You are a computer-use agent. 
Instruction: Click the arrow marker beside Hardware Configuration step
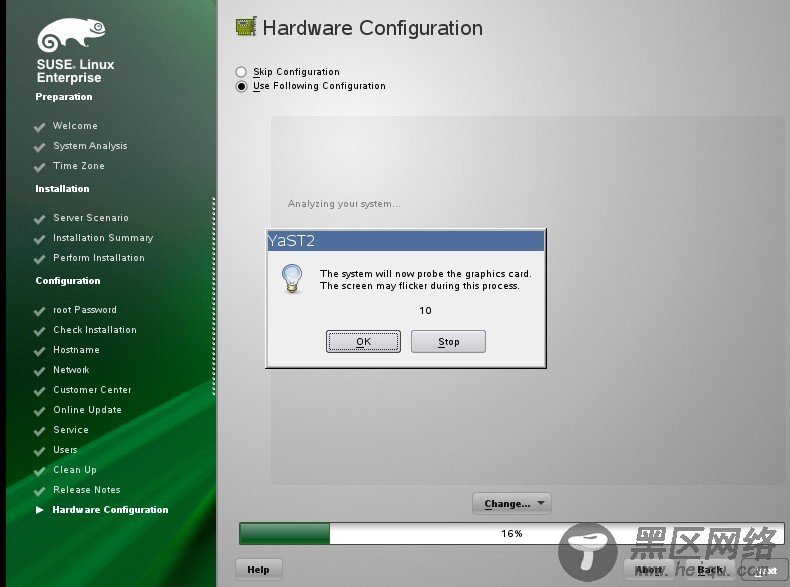pos(39,510)
